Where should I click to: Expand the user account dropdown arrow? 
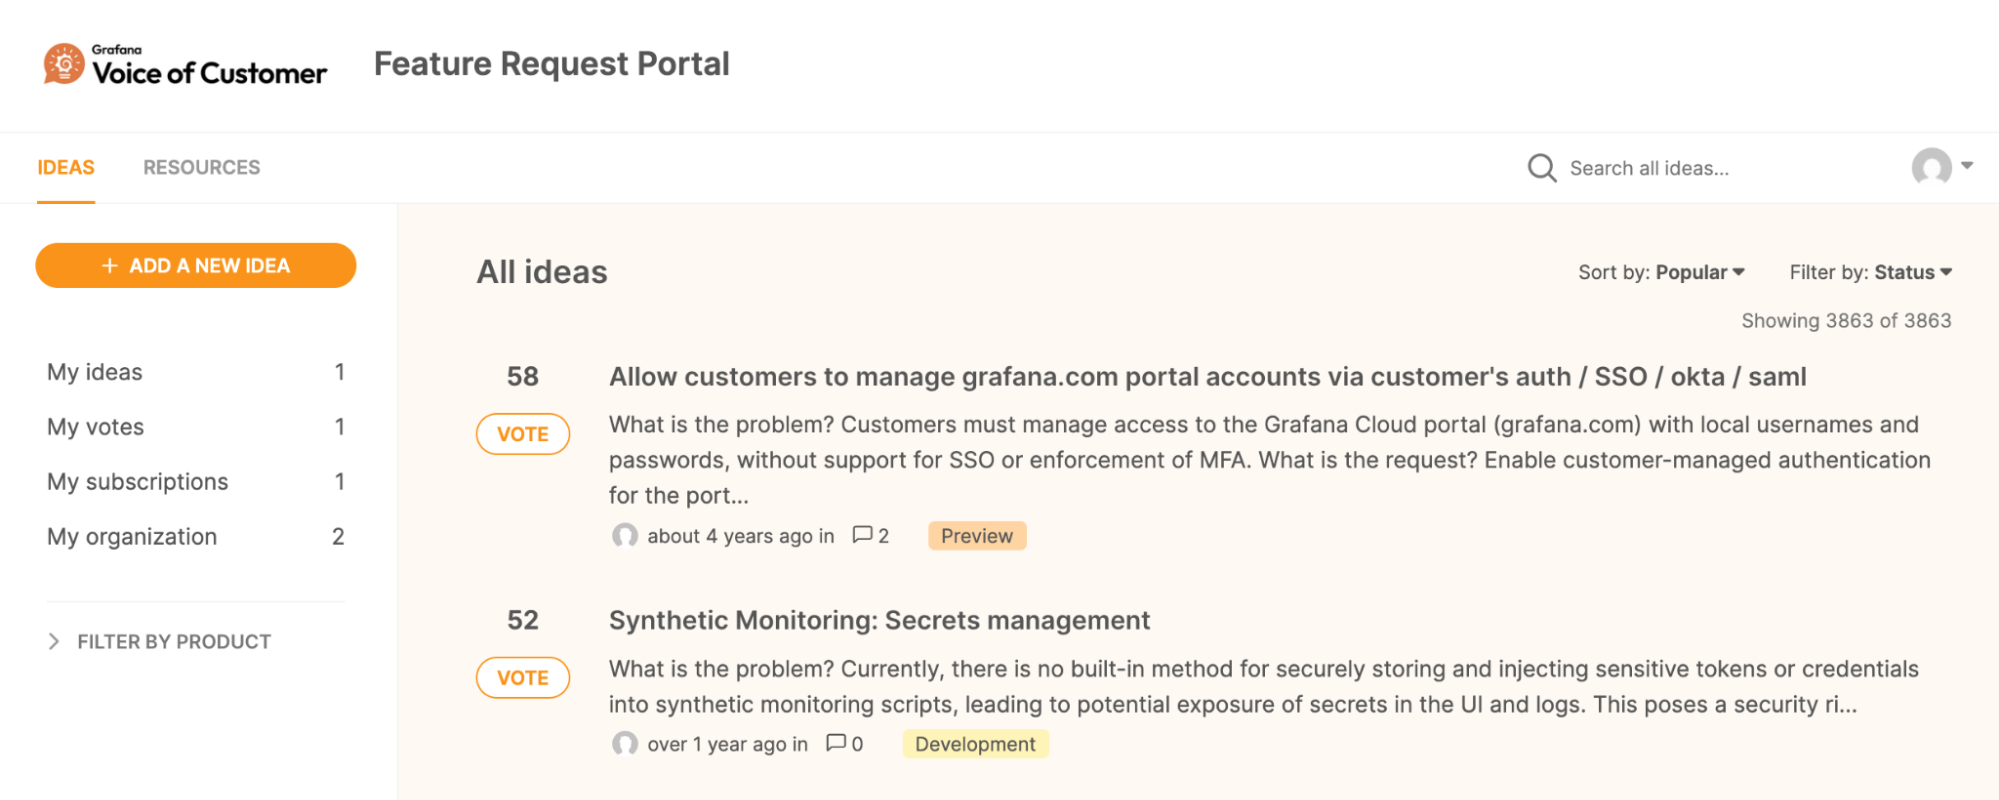coord(1967,166)
